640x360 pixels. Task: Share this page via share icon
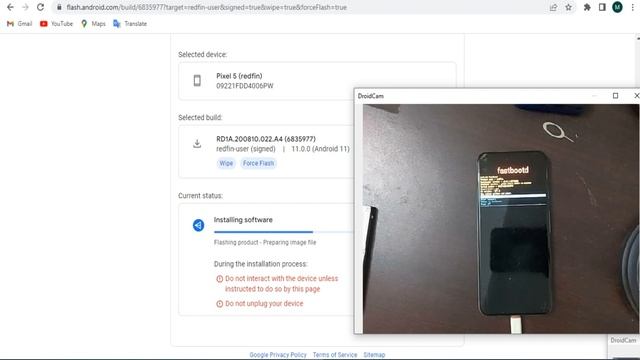point(553,7)
